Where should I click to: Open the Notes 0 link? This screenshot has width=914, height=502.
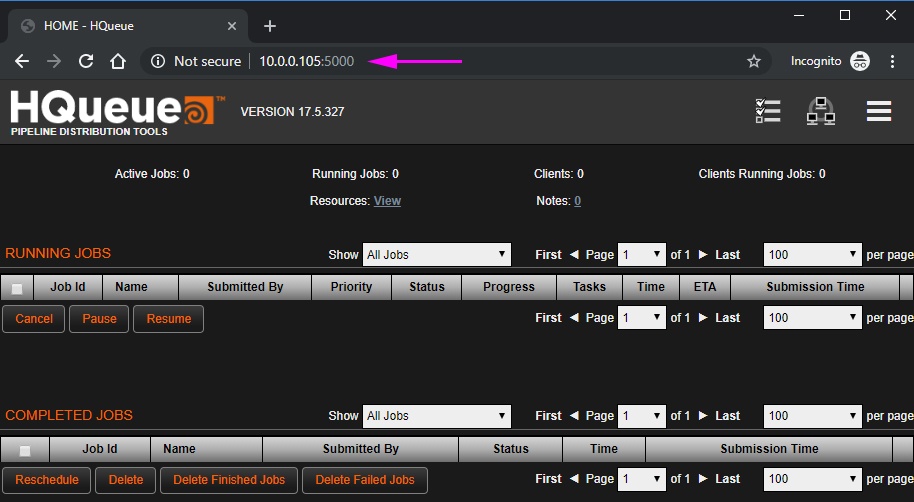coord(577,201)
